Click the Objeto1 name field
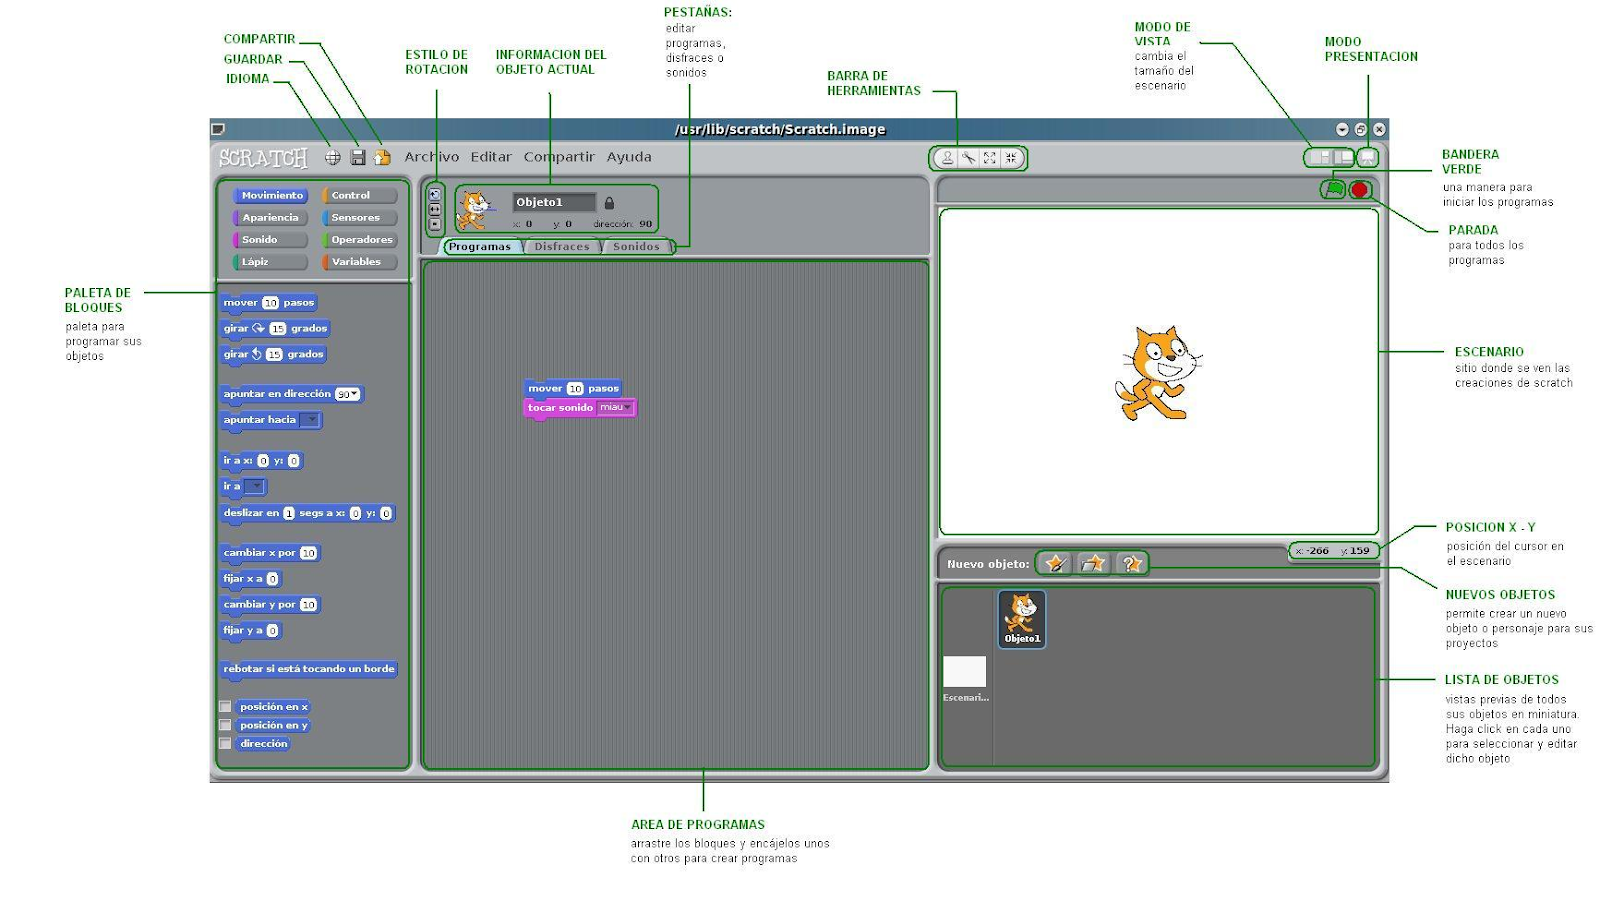Screen dimensions: 1600x901 point(554,202)
